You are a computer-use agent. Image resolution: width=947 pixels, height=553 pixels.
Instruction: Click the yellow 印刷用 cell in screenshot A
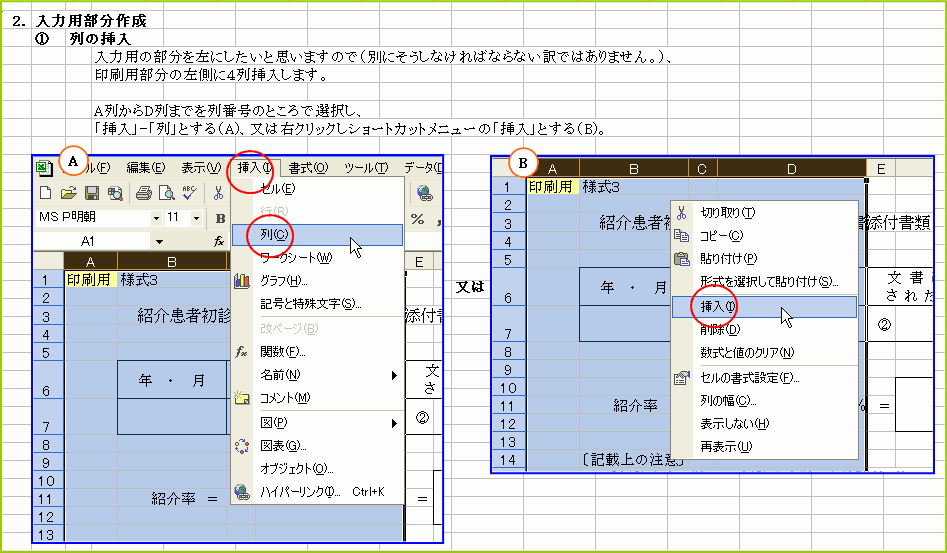[x=91, y=280]
